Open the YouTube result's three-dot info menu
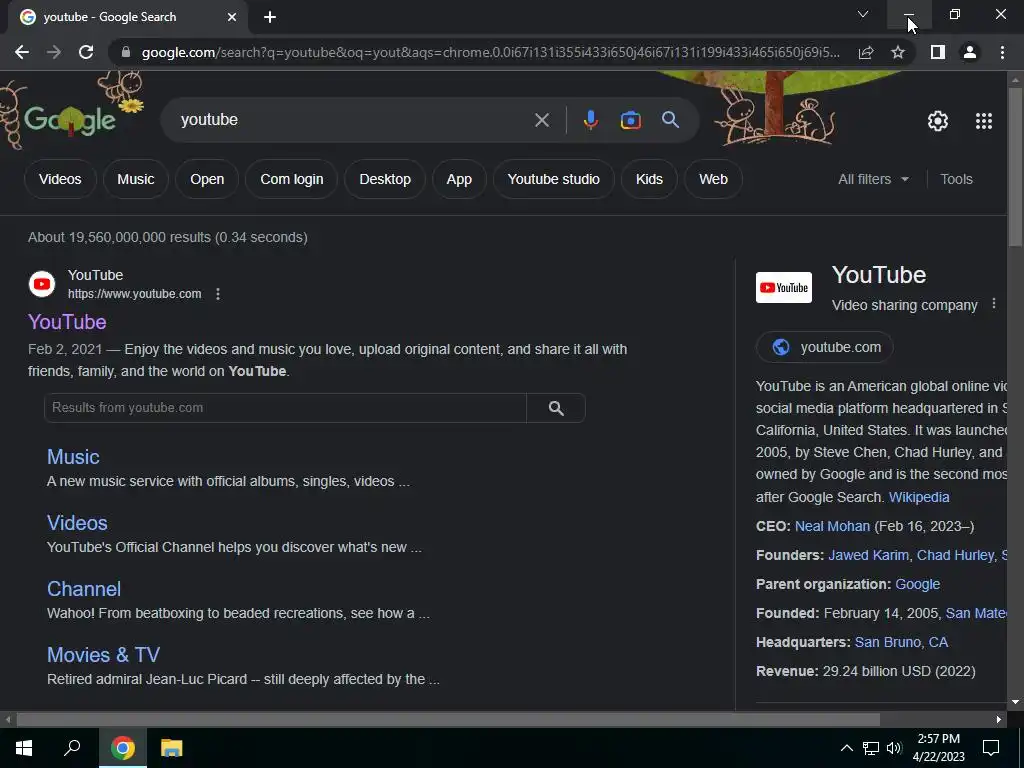The width and height of the screenshot is (1024, 768). (x=218, y=294)
